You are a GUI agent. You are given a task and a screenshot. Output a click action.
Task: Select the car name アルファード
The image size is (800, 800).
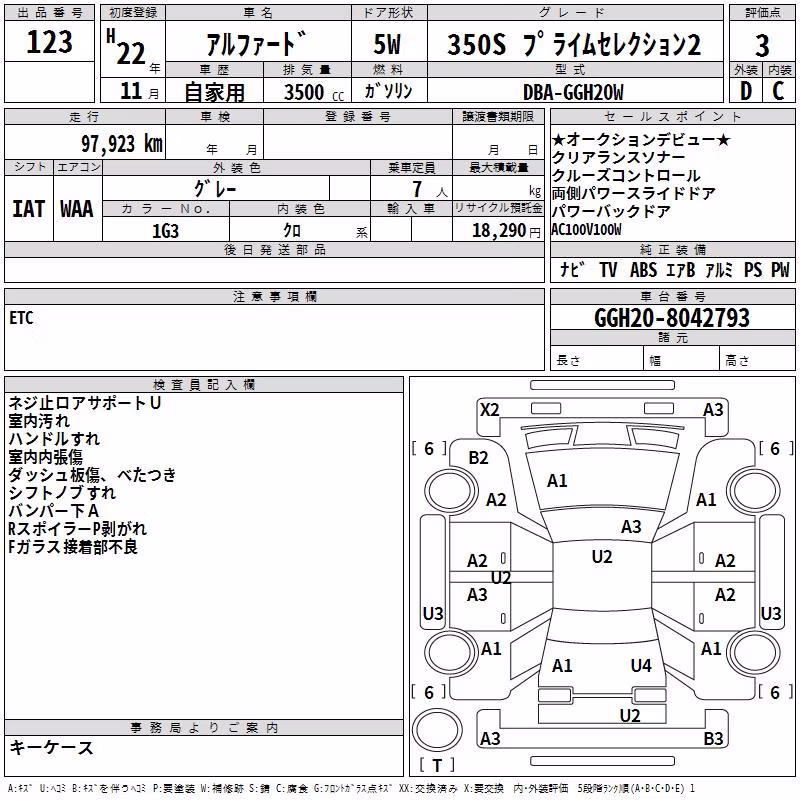[x=257, y=44]
